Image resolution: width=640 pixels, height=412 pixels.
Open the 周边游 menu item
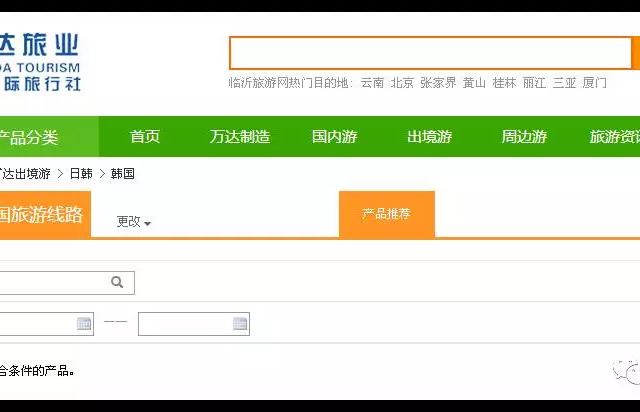click(524, 136)
